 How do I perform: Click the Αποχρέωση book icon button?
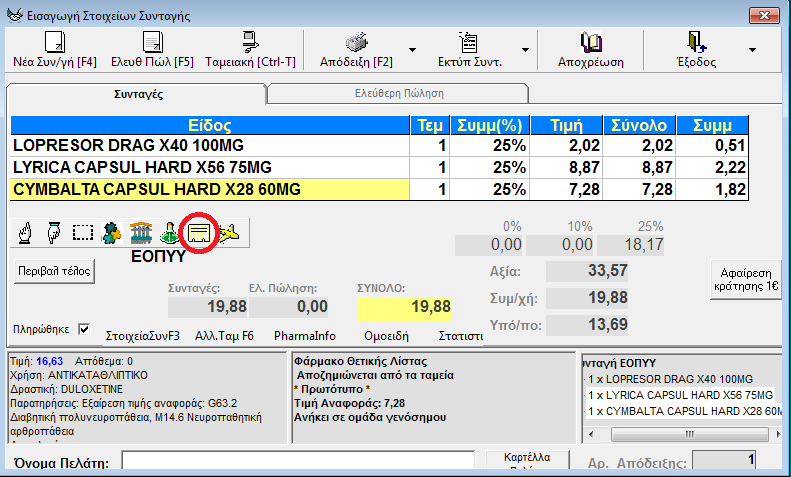pyautogui.click(x=591, y=49)
